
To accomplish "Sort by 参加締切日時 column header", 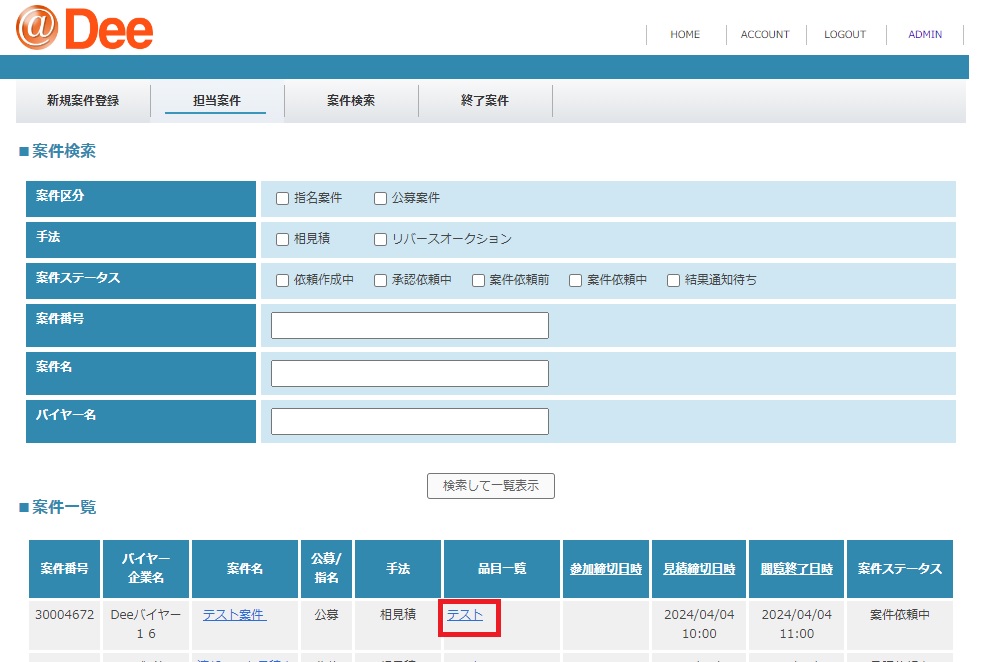I will [x=606, y=569].
